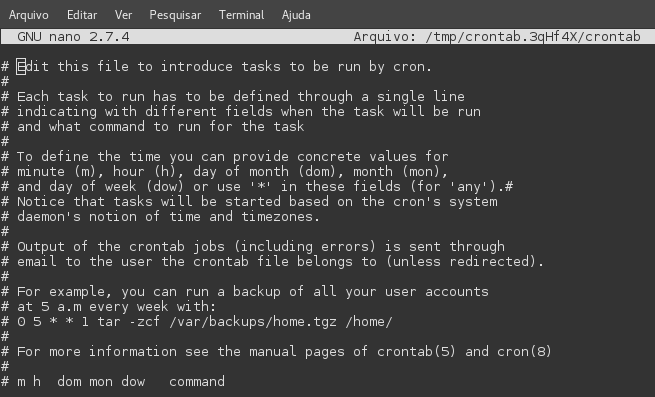Click the 'minute (m), hour (h)' line
Screen dimensions: 655x397
coord(225,172)
